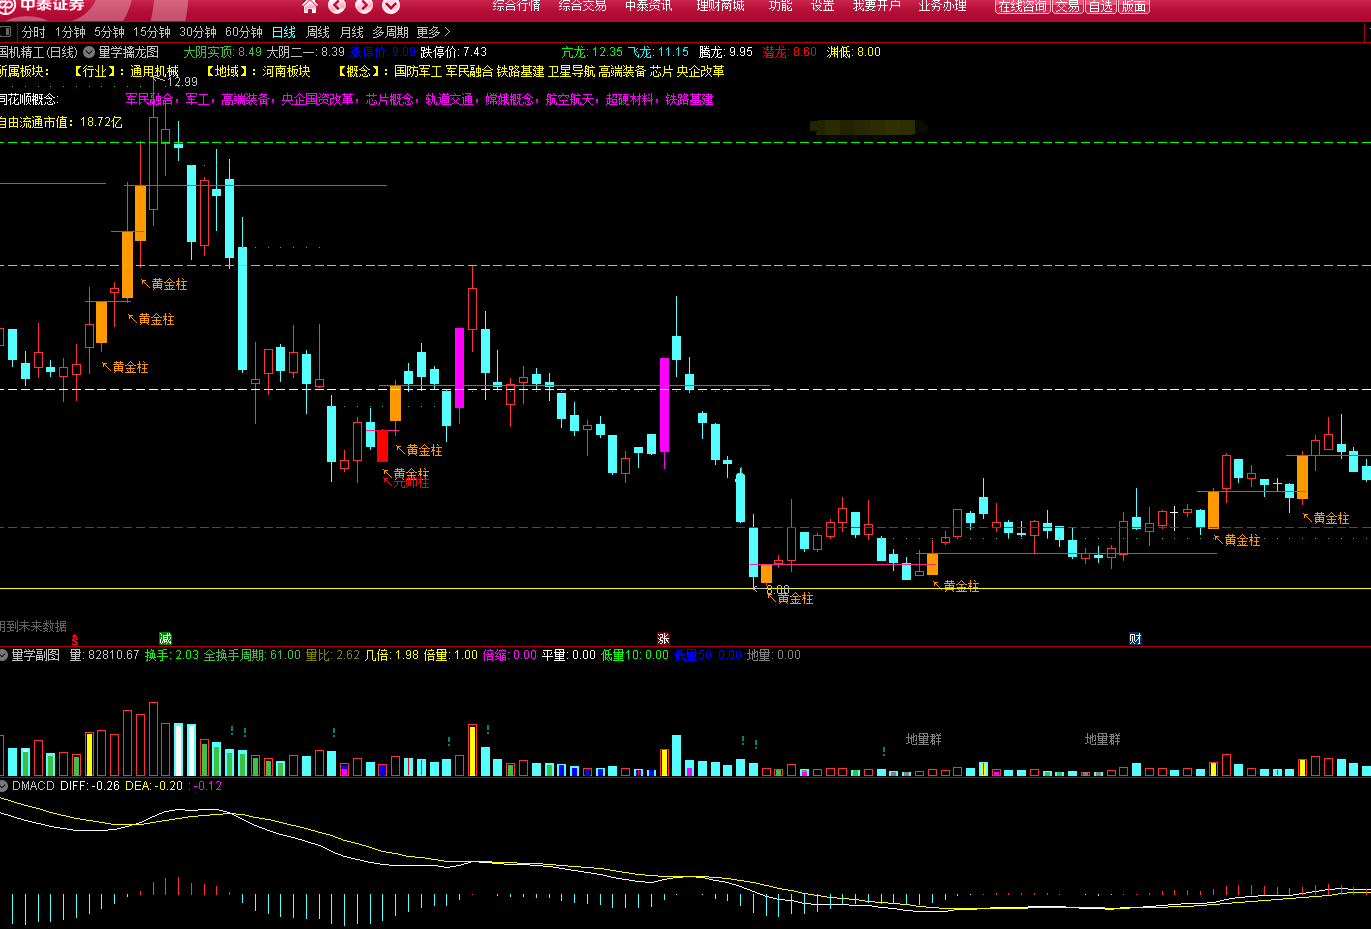This screenshot has width=1371, height=929.
Task: Open the 理财商城 menu
Action: coord(720,6)
